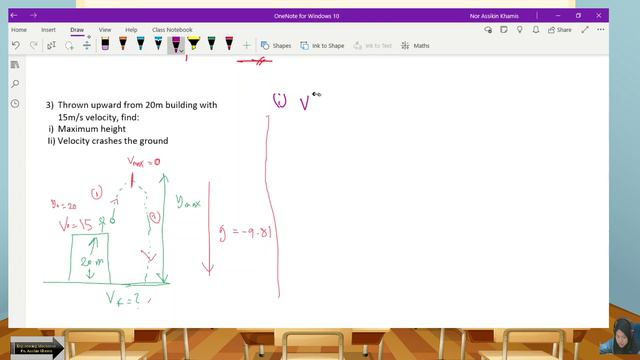640x360 pixels.
Task: Toggle Ink to Shape conversion
Action: point(322,45)
